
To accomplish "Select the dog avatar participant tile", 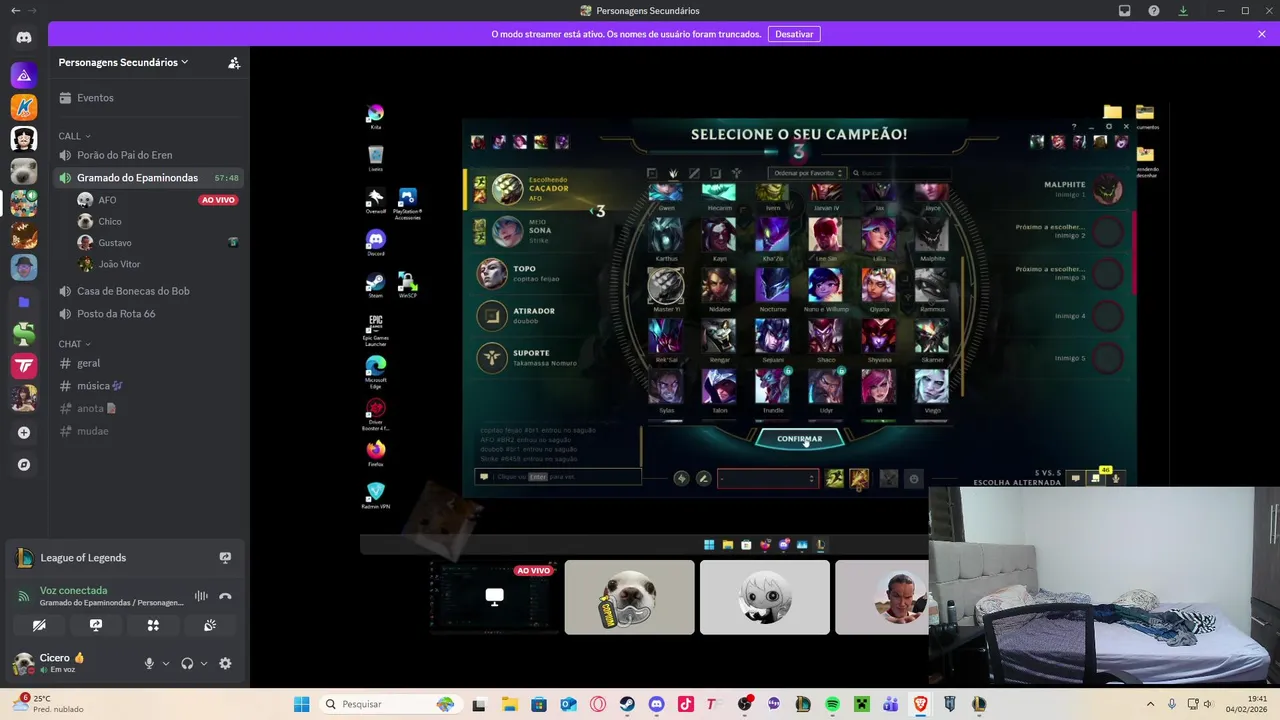I will coord(629,597).
